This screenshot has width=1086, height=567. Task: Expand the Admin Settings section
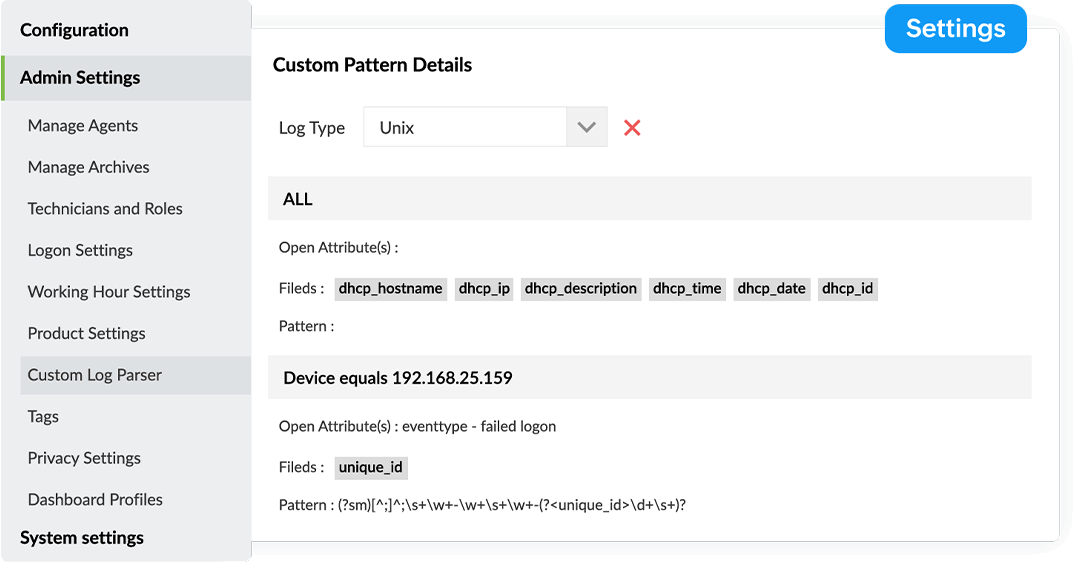coord(80,78)
